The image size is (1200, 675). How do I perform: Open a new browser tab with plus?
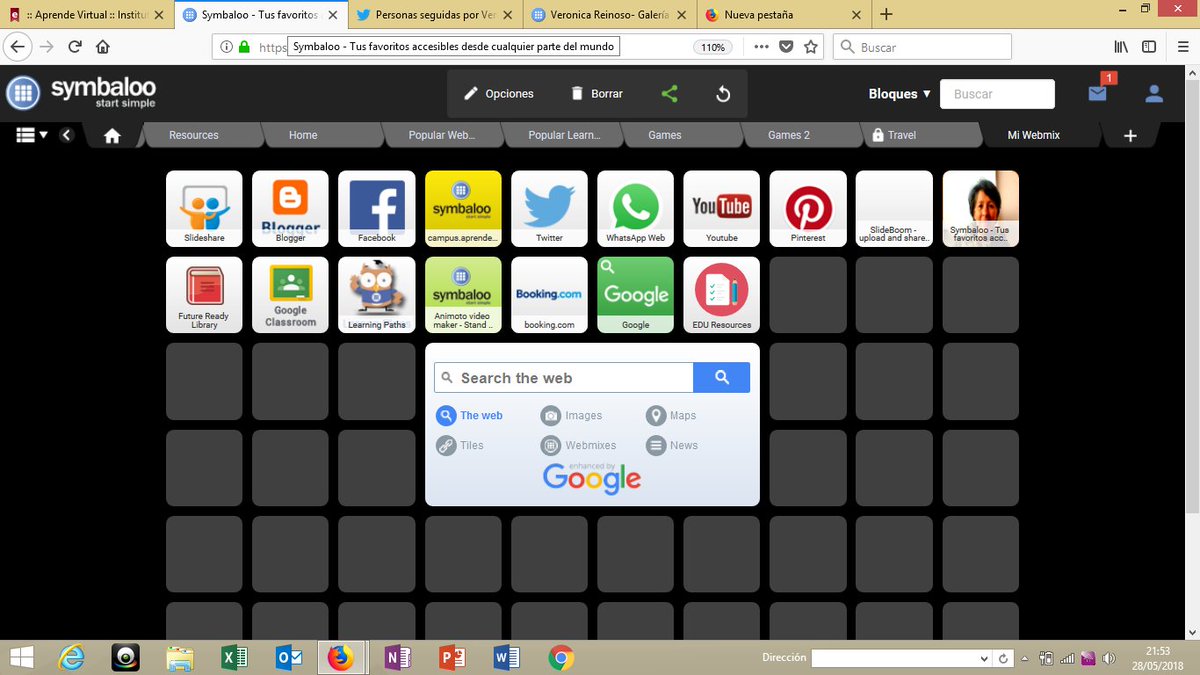[886, 15]
